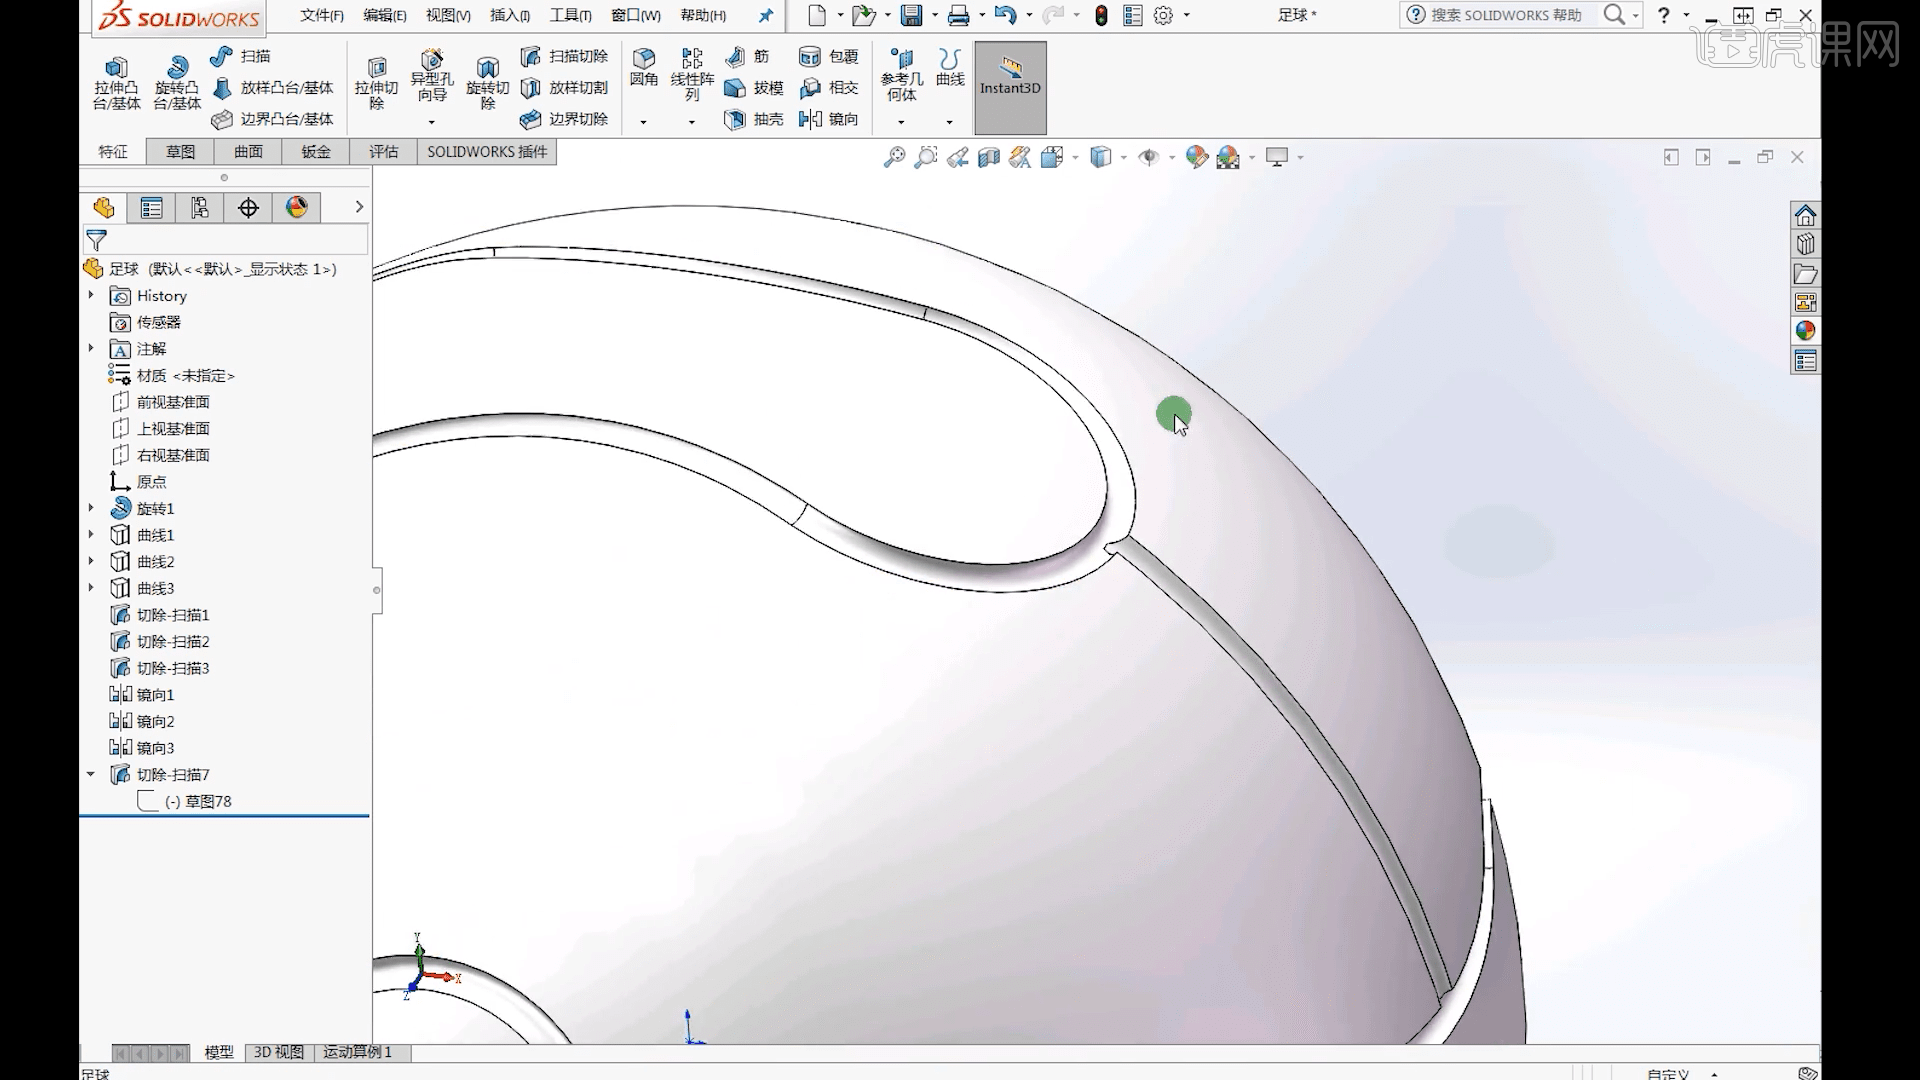Open Appearances task pane color ball
1920x1080 pixels.
click(1805, 331)
